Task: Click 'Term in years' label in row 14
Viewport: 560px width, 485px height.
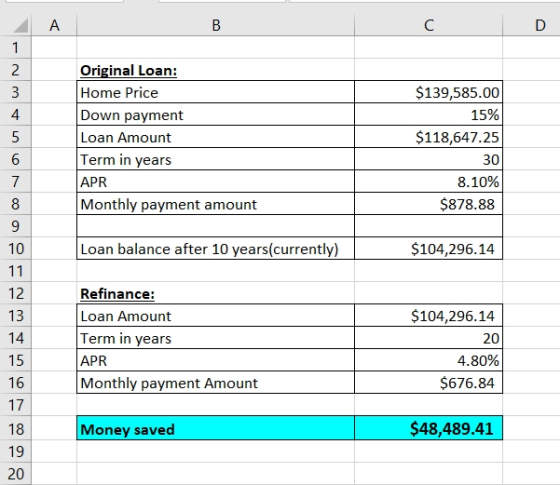Action: tap(216, 338)
